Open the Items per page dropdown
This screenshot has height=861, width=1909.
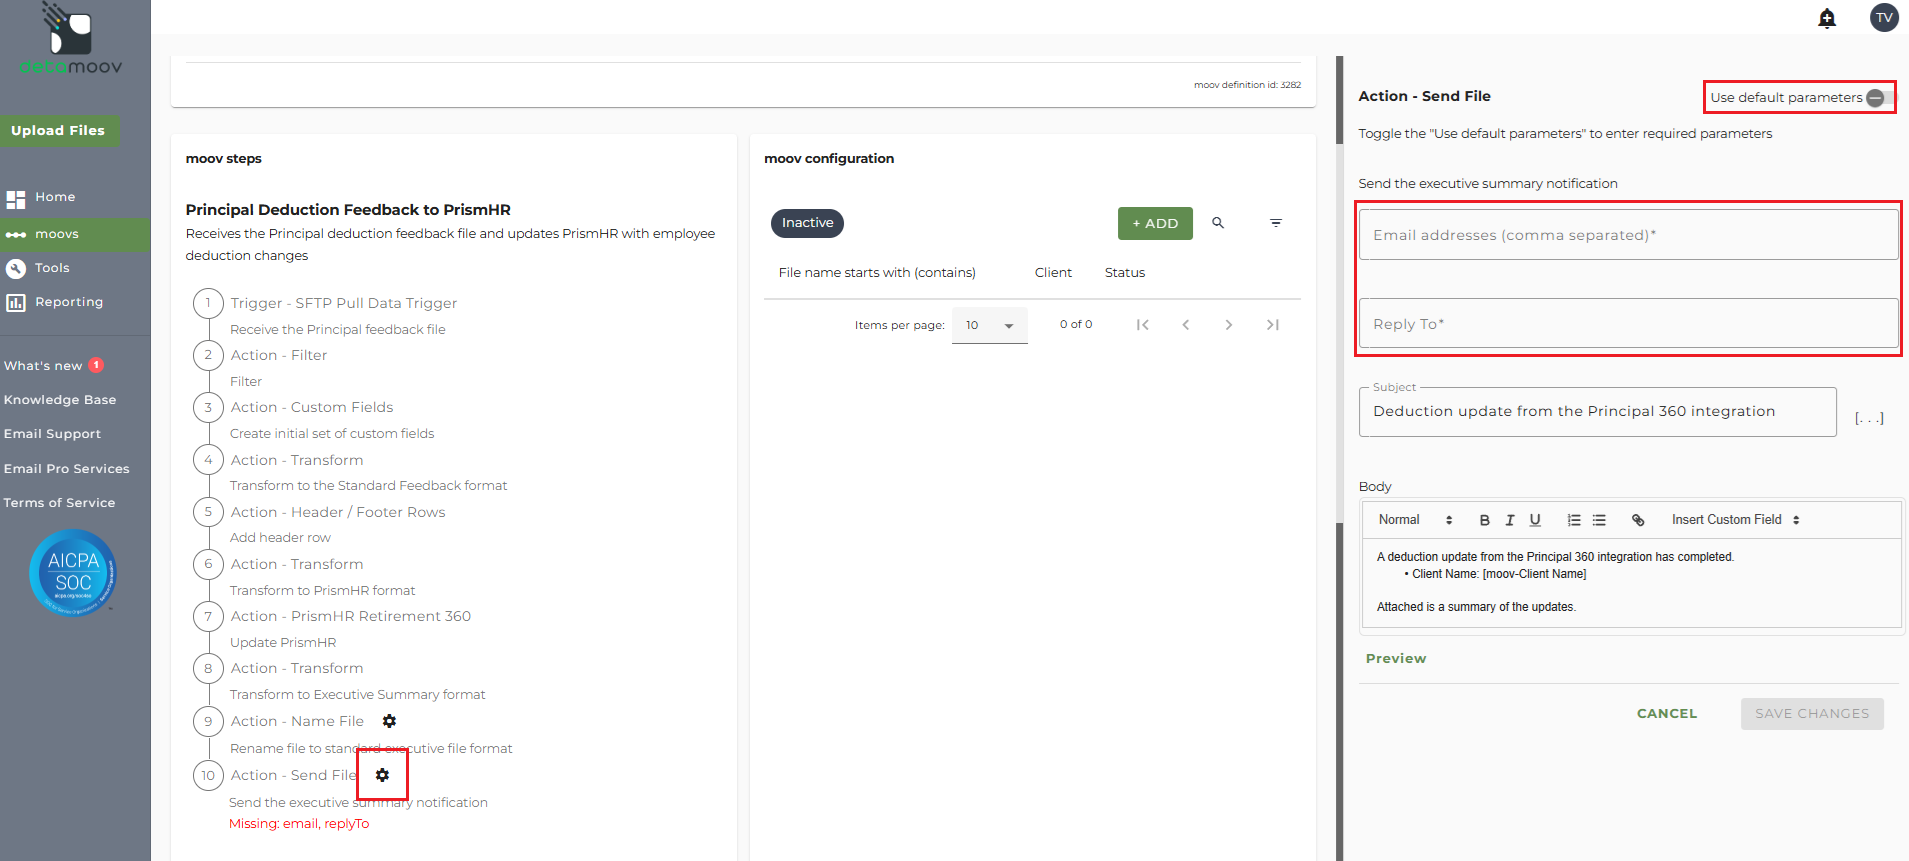pyautogui.click(x=990, y=325)
